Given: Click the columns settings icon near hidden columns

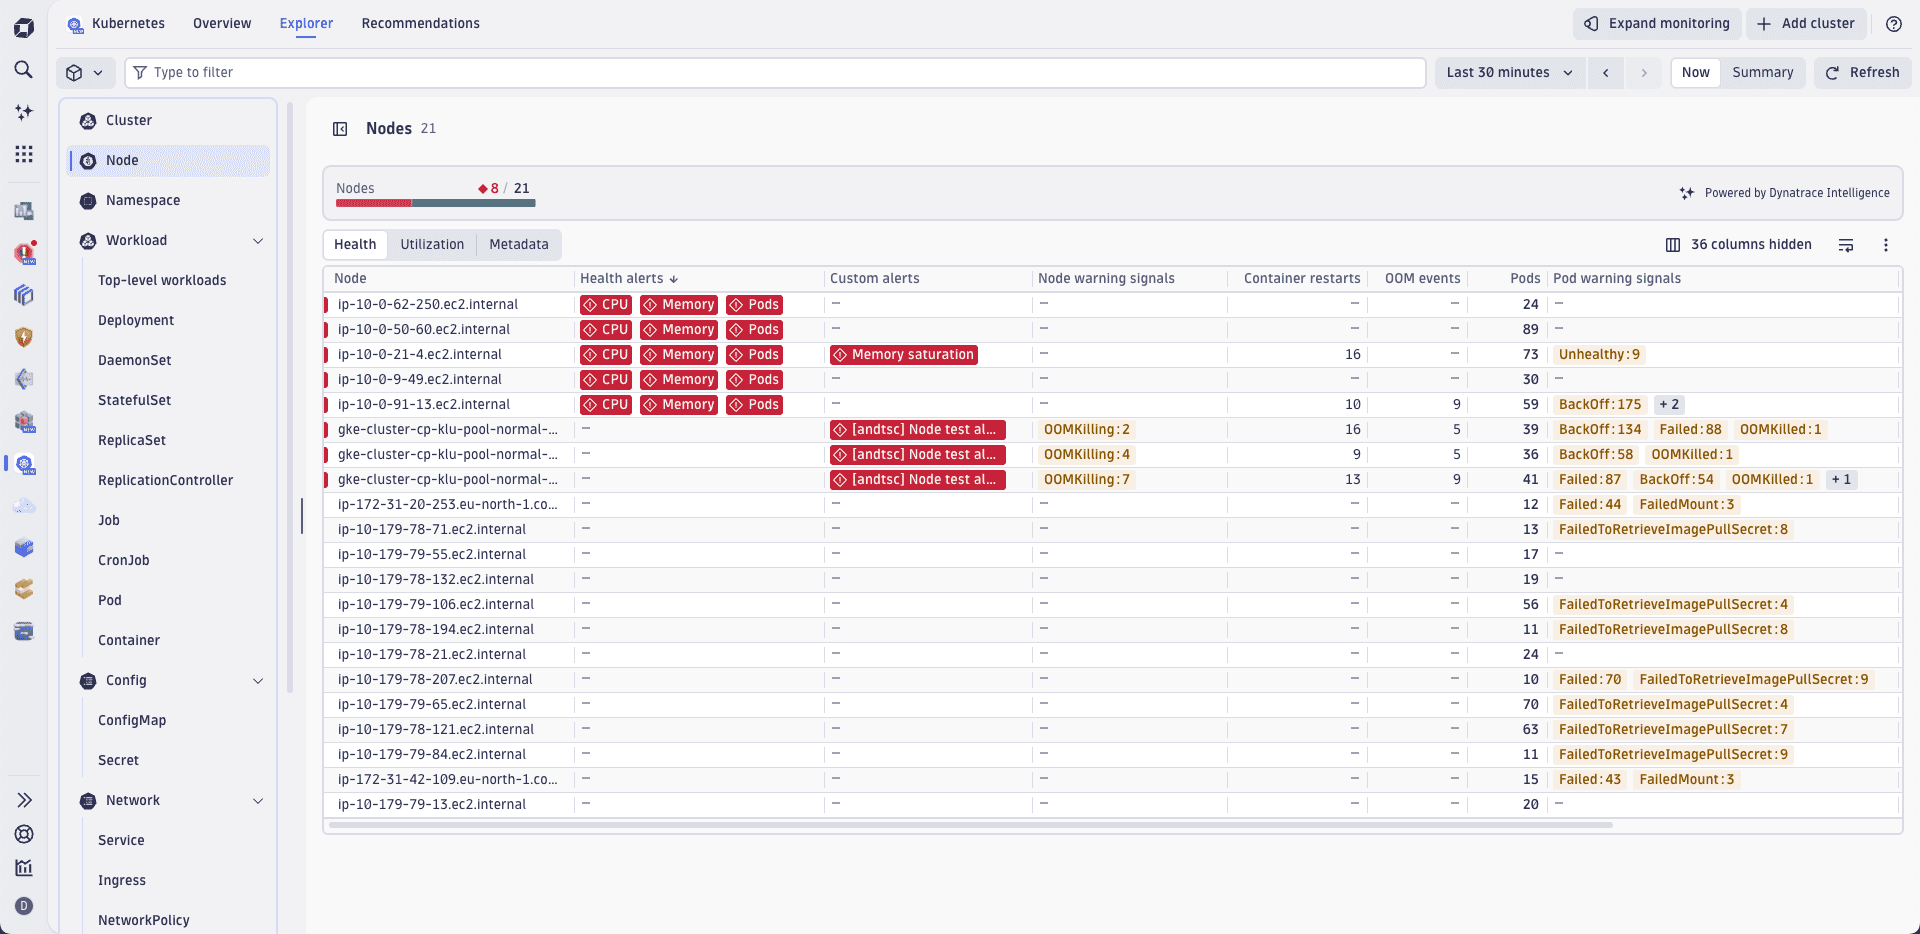Looking at the screenshot, I should [x=1672, y=244].
